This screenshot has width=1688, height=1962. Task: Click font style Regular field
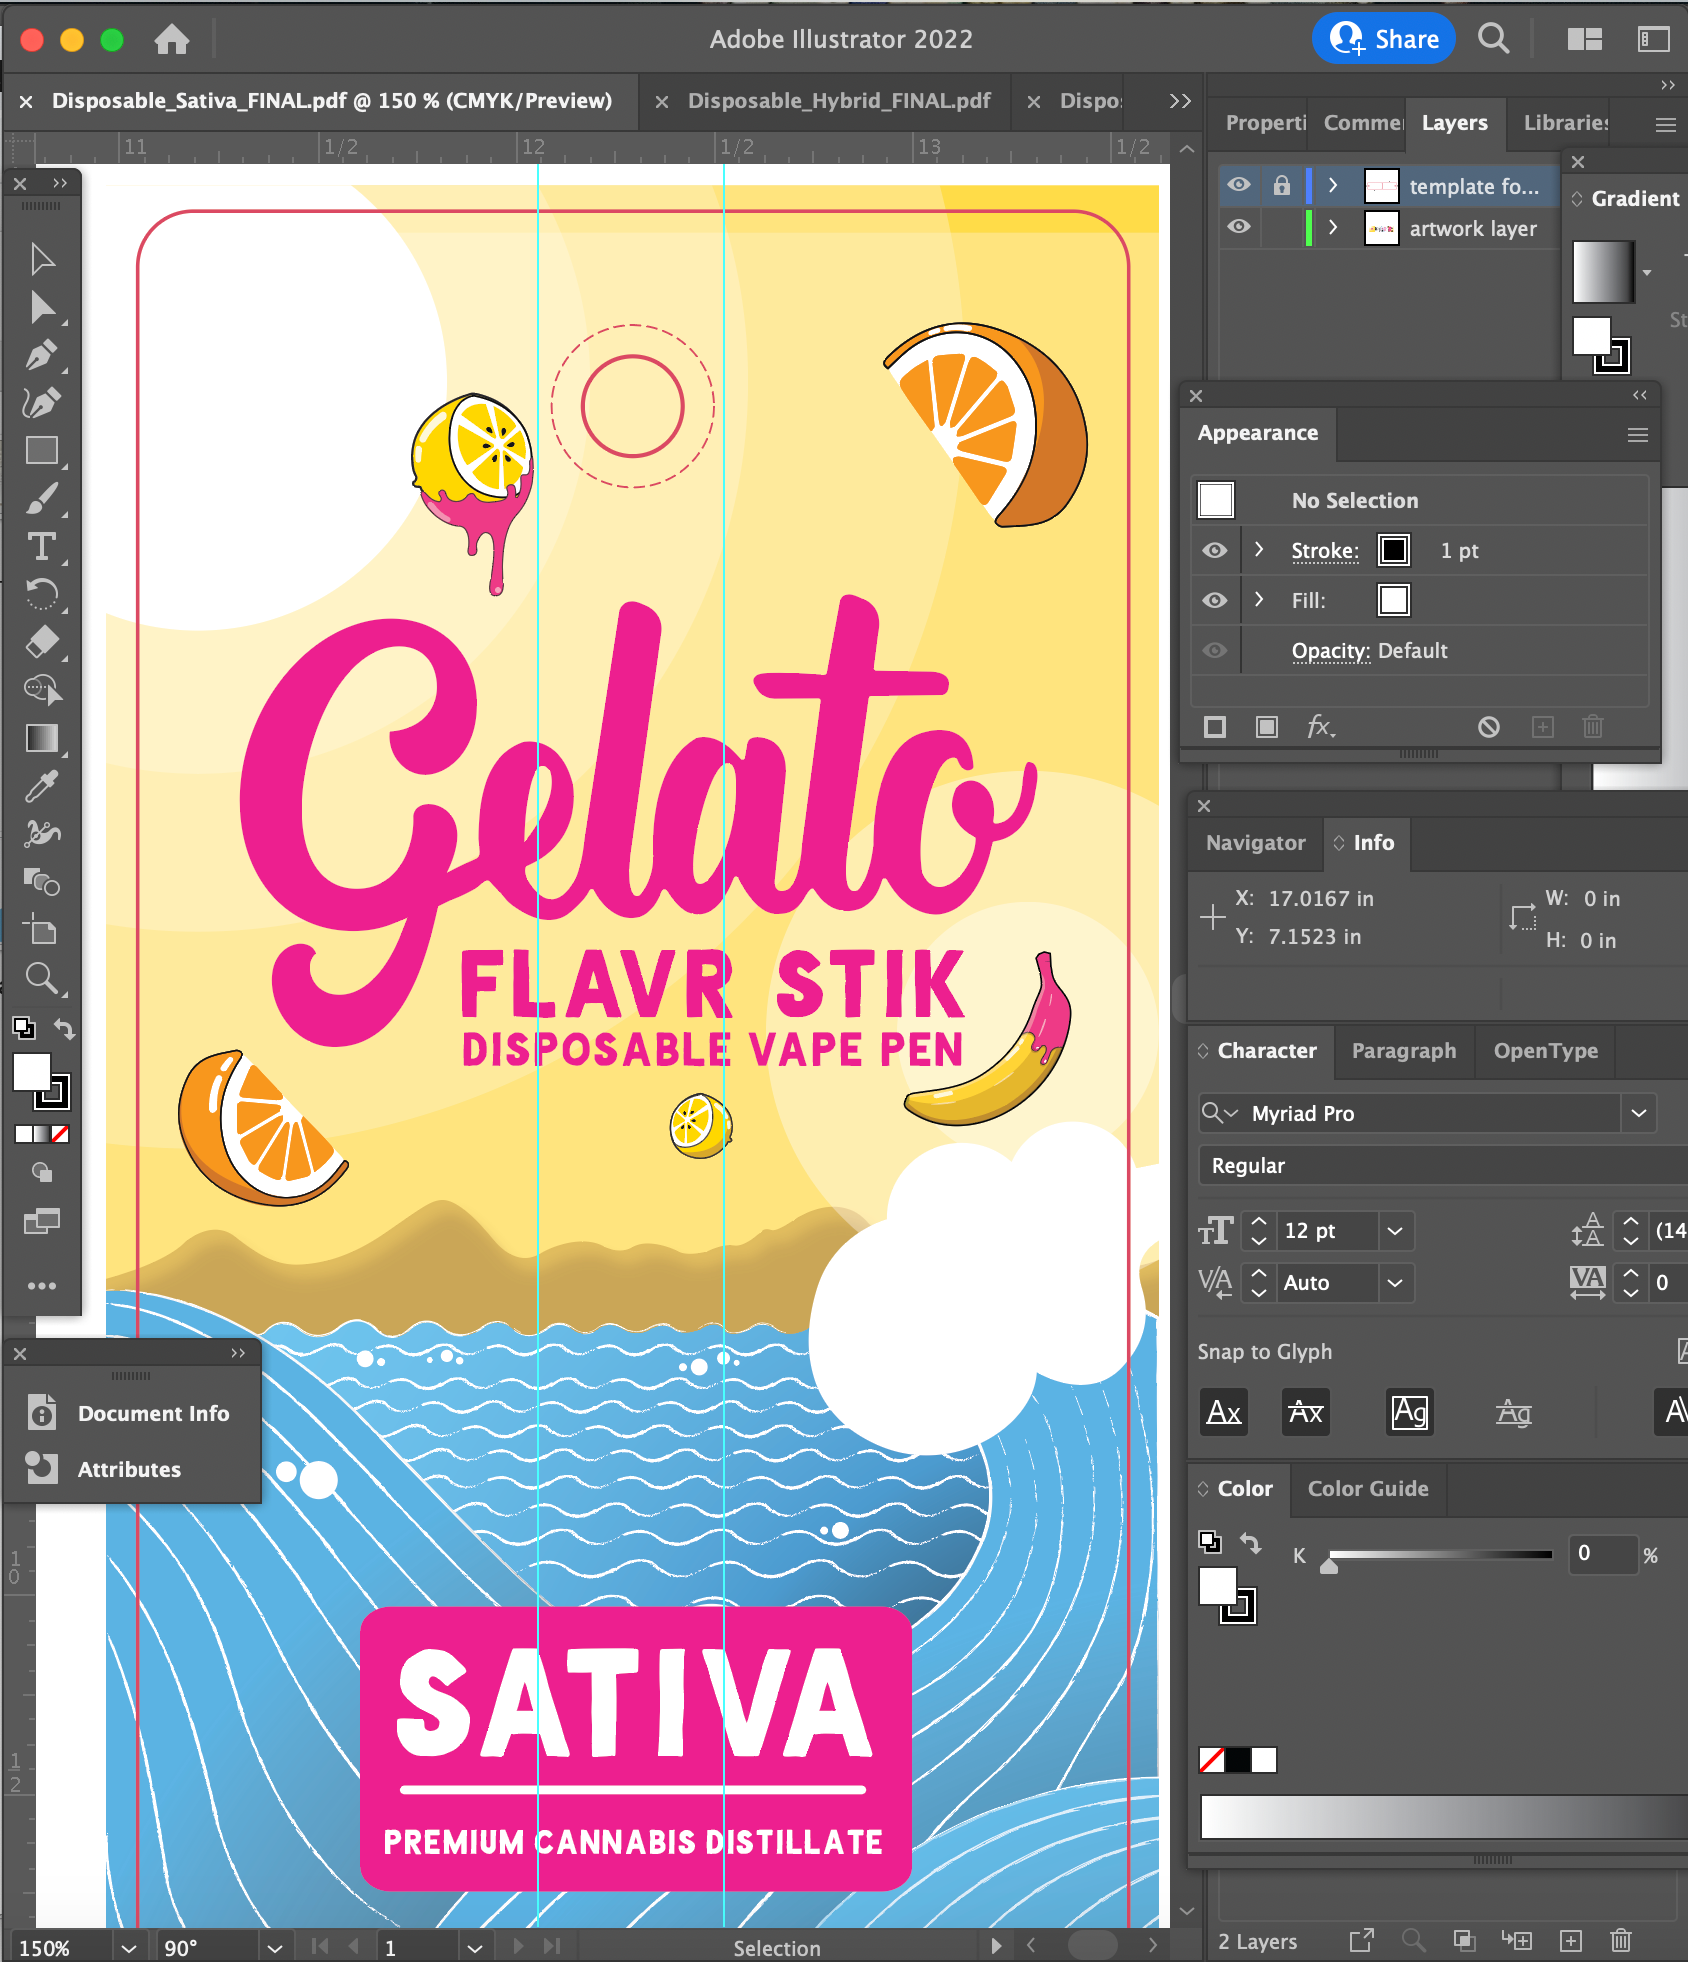point(1444,1166)
